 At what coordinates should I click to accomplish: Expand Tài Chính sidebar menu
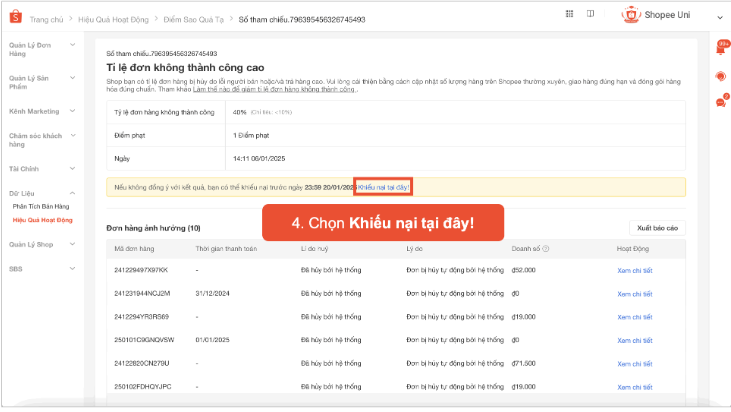(73, 169)
